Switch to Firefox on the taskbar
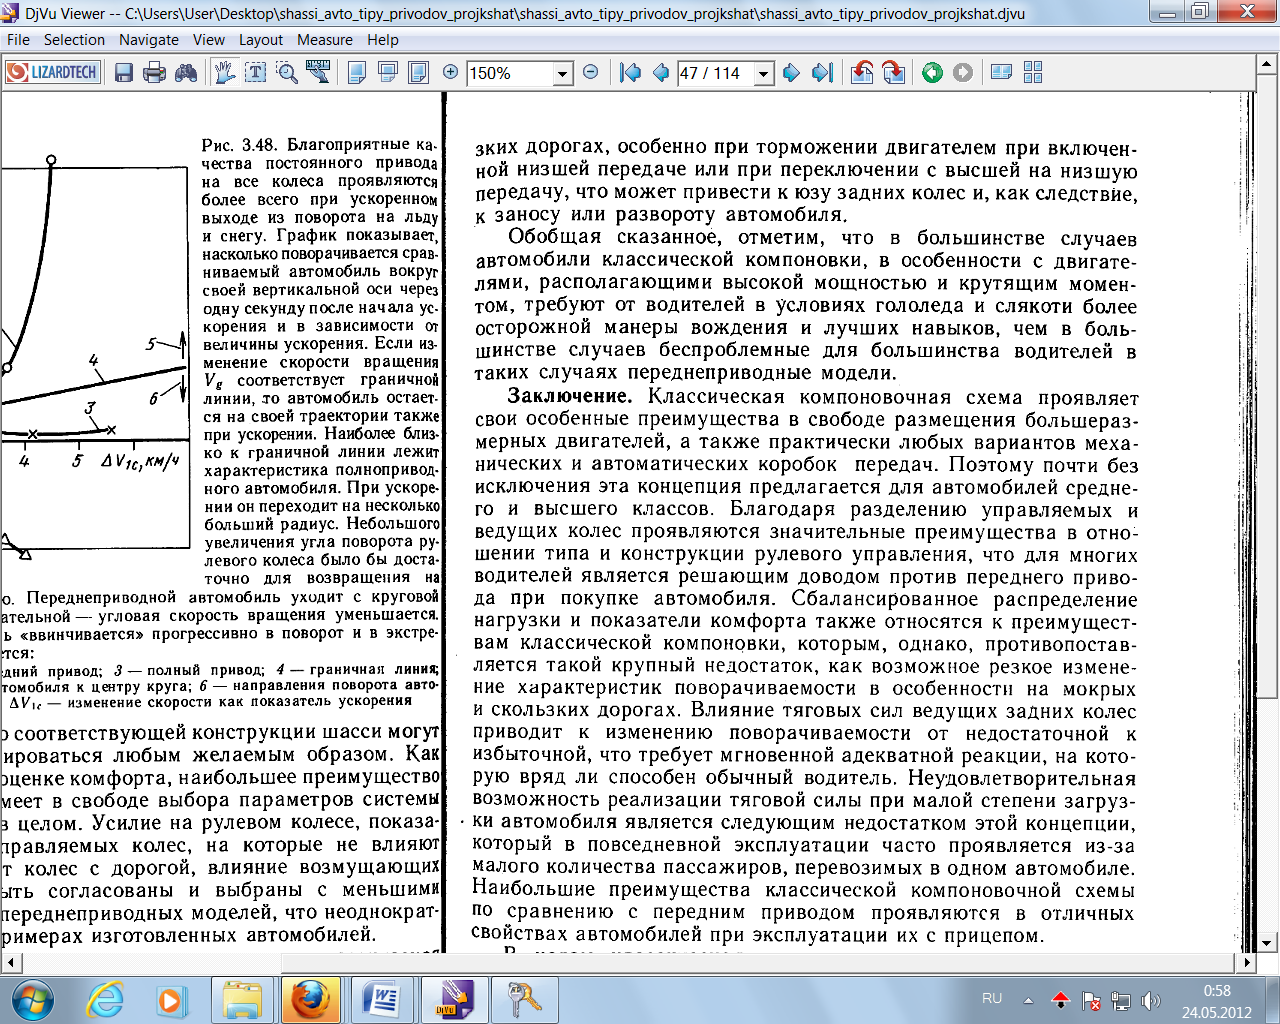This screenshot has height=1024, width=1280. pos(310,999)
